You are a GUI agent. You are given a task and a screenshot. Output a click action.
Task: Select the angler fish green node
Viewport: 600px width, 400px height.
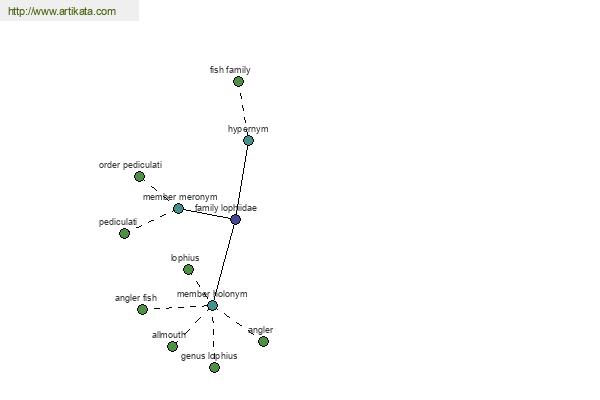tap(142, 310)
